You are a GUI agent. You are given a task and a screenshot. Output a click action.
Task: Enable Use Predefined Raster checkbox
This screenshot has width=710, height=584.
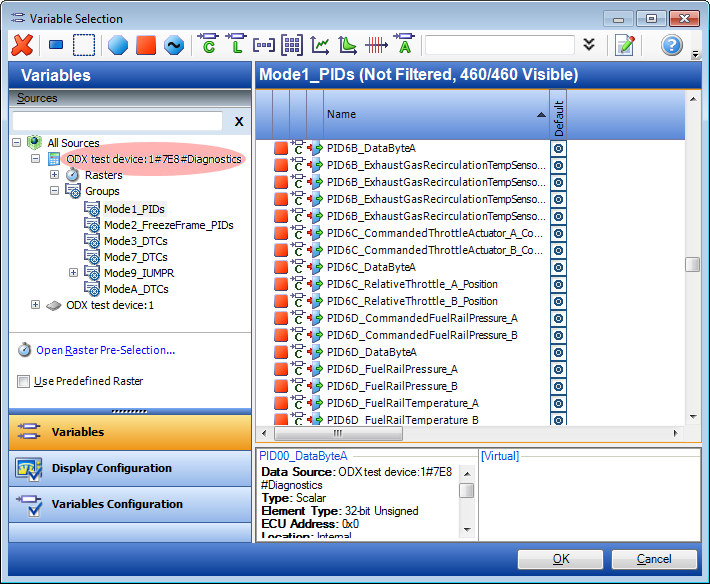click(23, 381)
